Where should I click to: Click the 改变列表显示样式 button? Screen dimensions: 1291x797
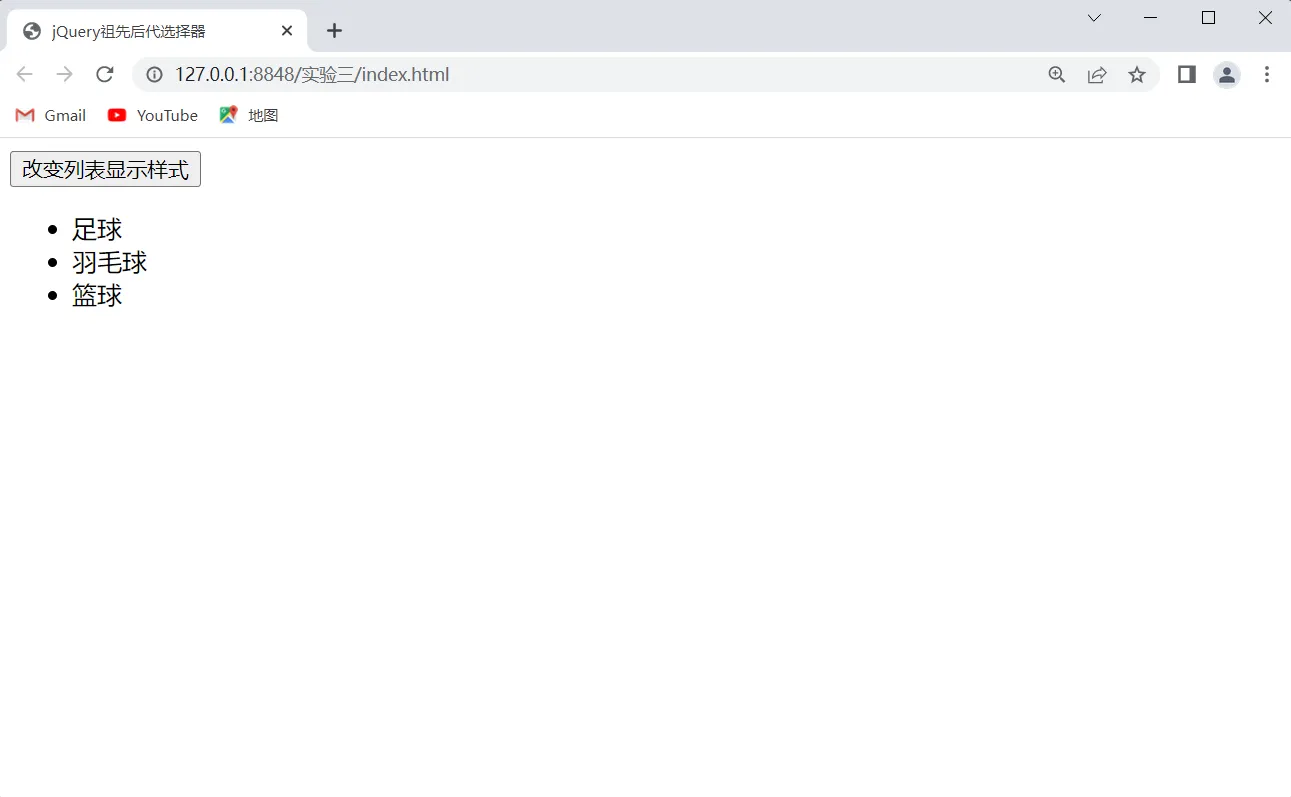pos(105,169)
